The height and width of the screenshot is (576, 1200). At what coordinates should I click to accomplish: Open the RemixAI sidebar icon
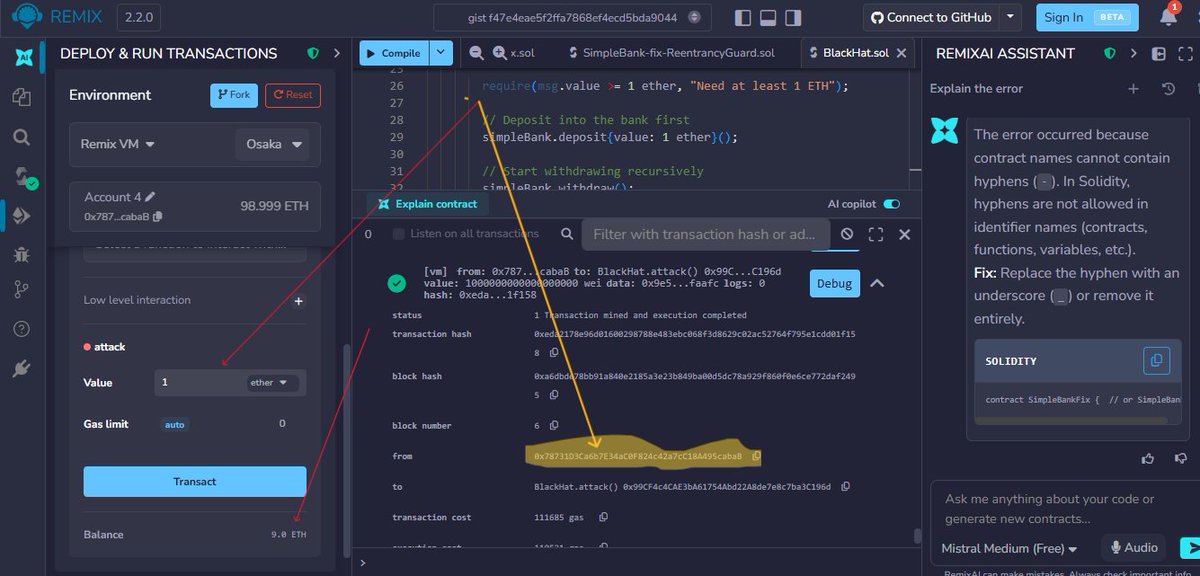coord(23,58)
